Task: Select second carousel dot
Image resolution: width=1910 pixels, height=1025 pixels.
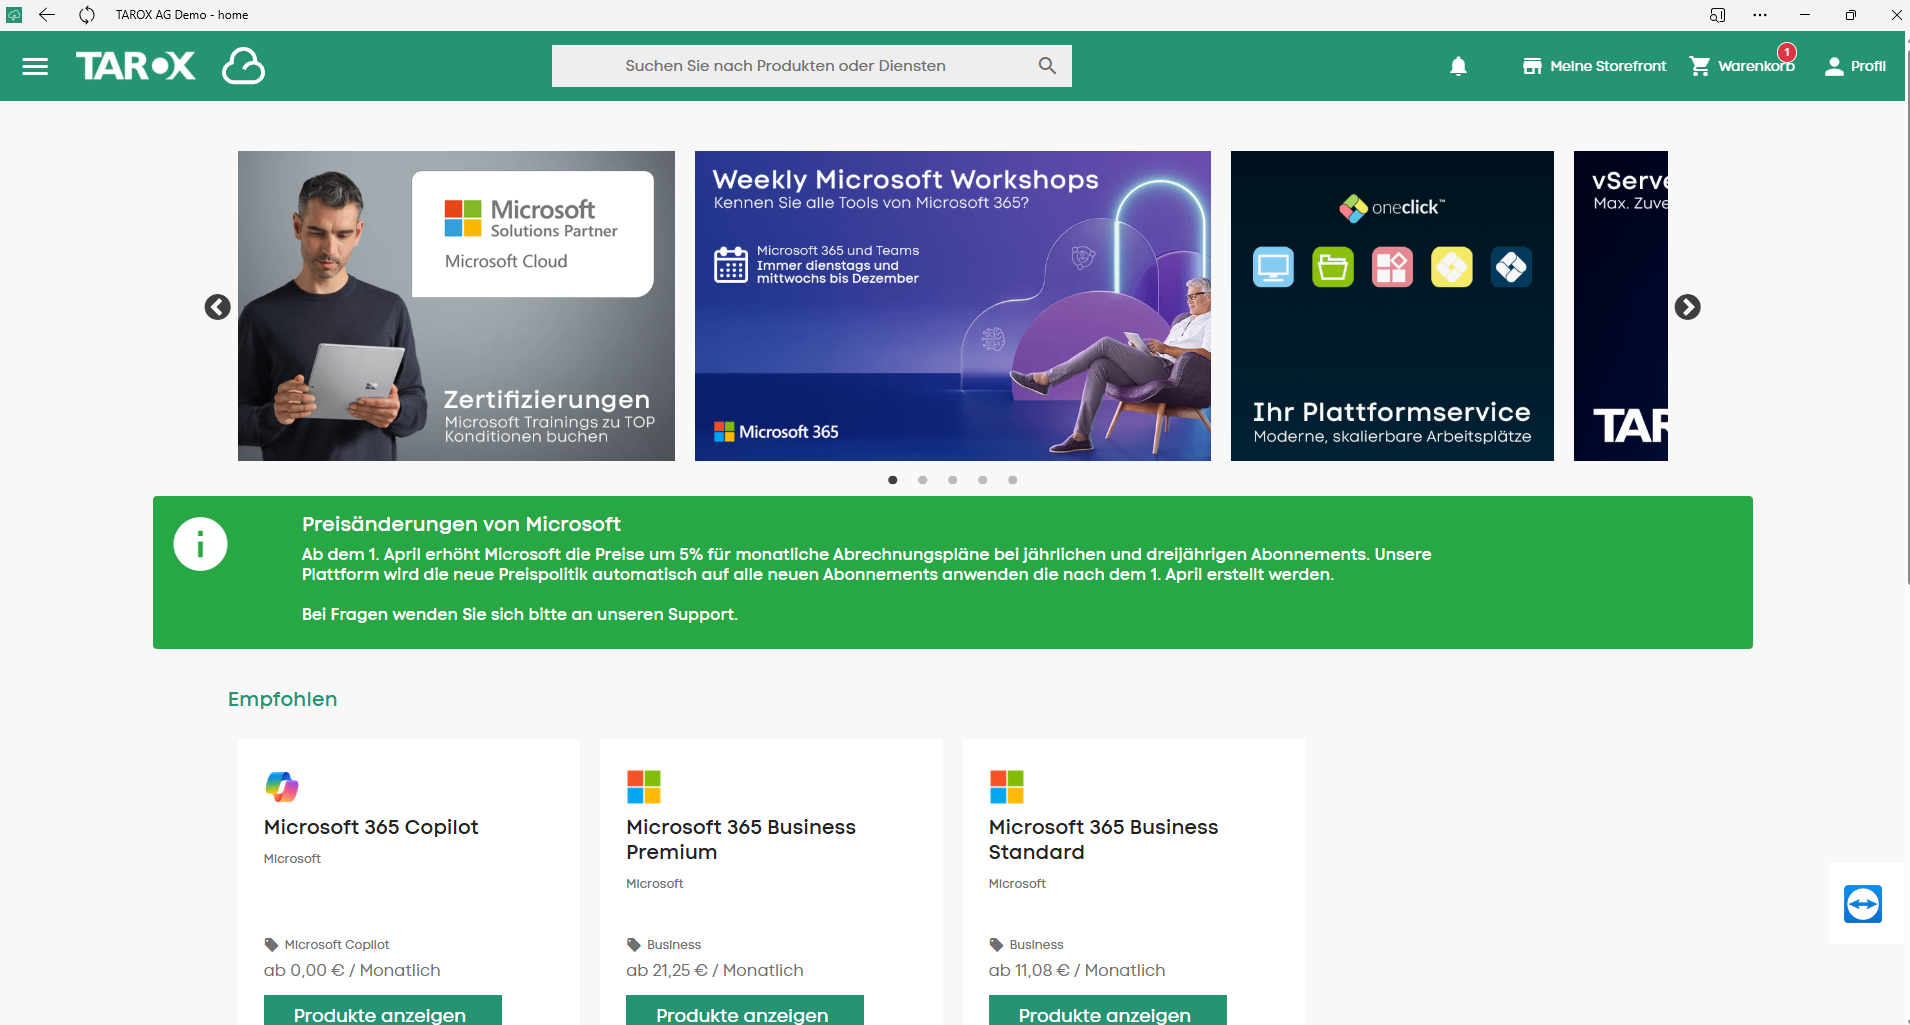Action: tap(923, 480)
